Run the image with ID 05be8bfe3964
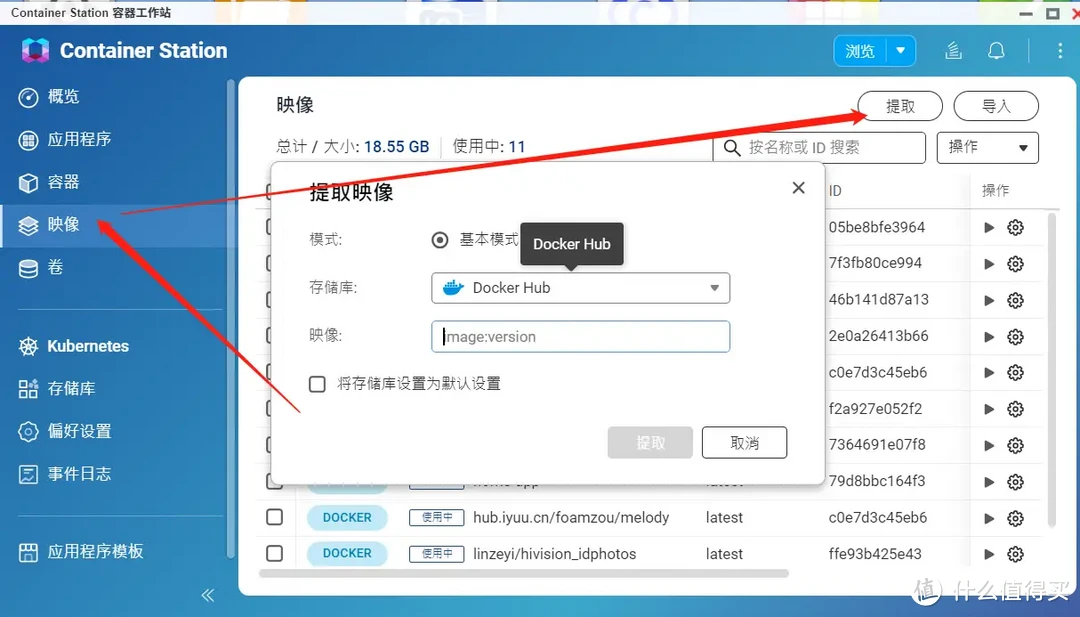Screen dimensions: 1080x617 (x=988, y=227)
